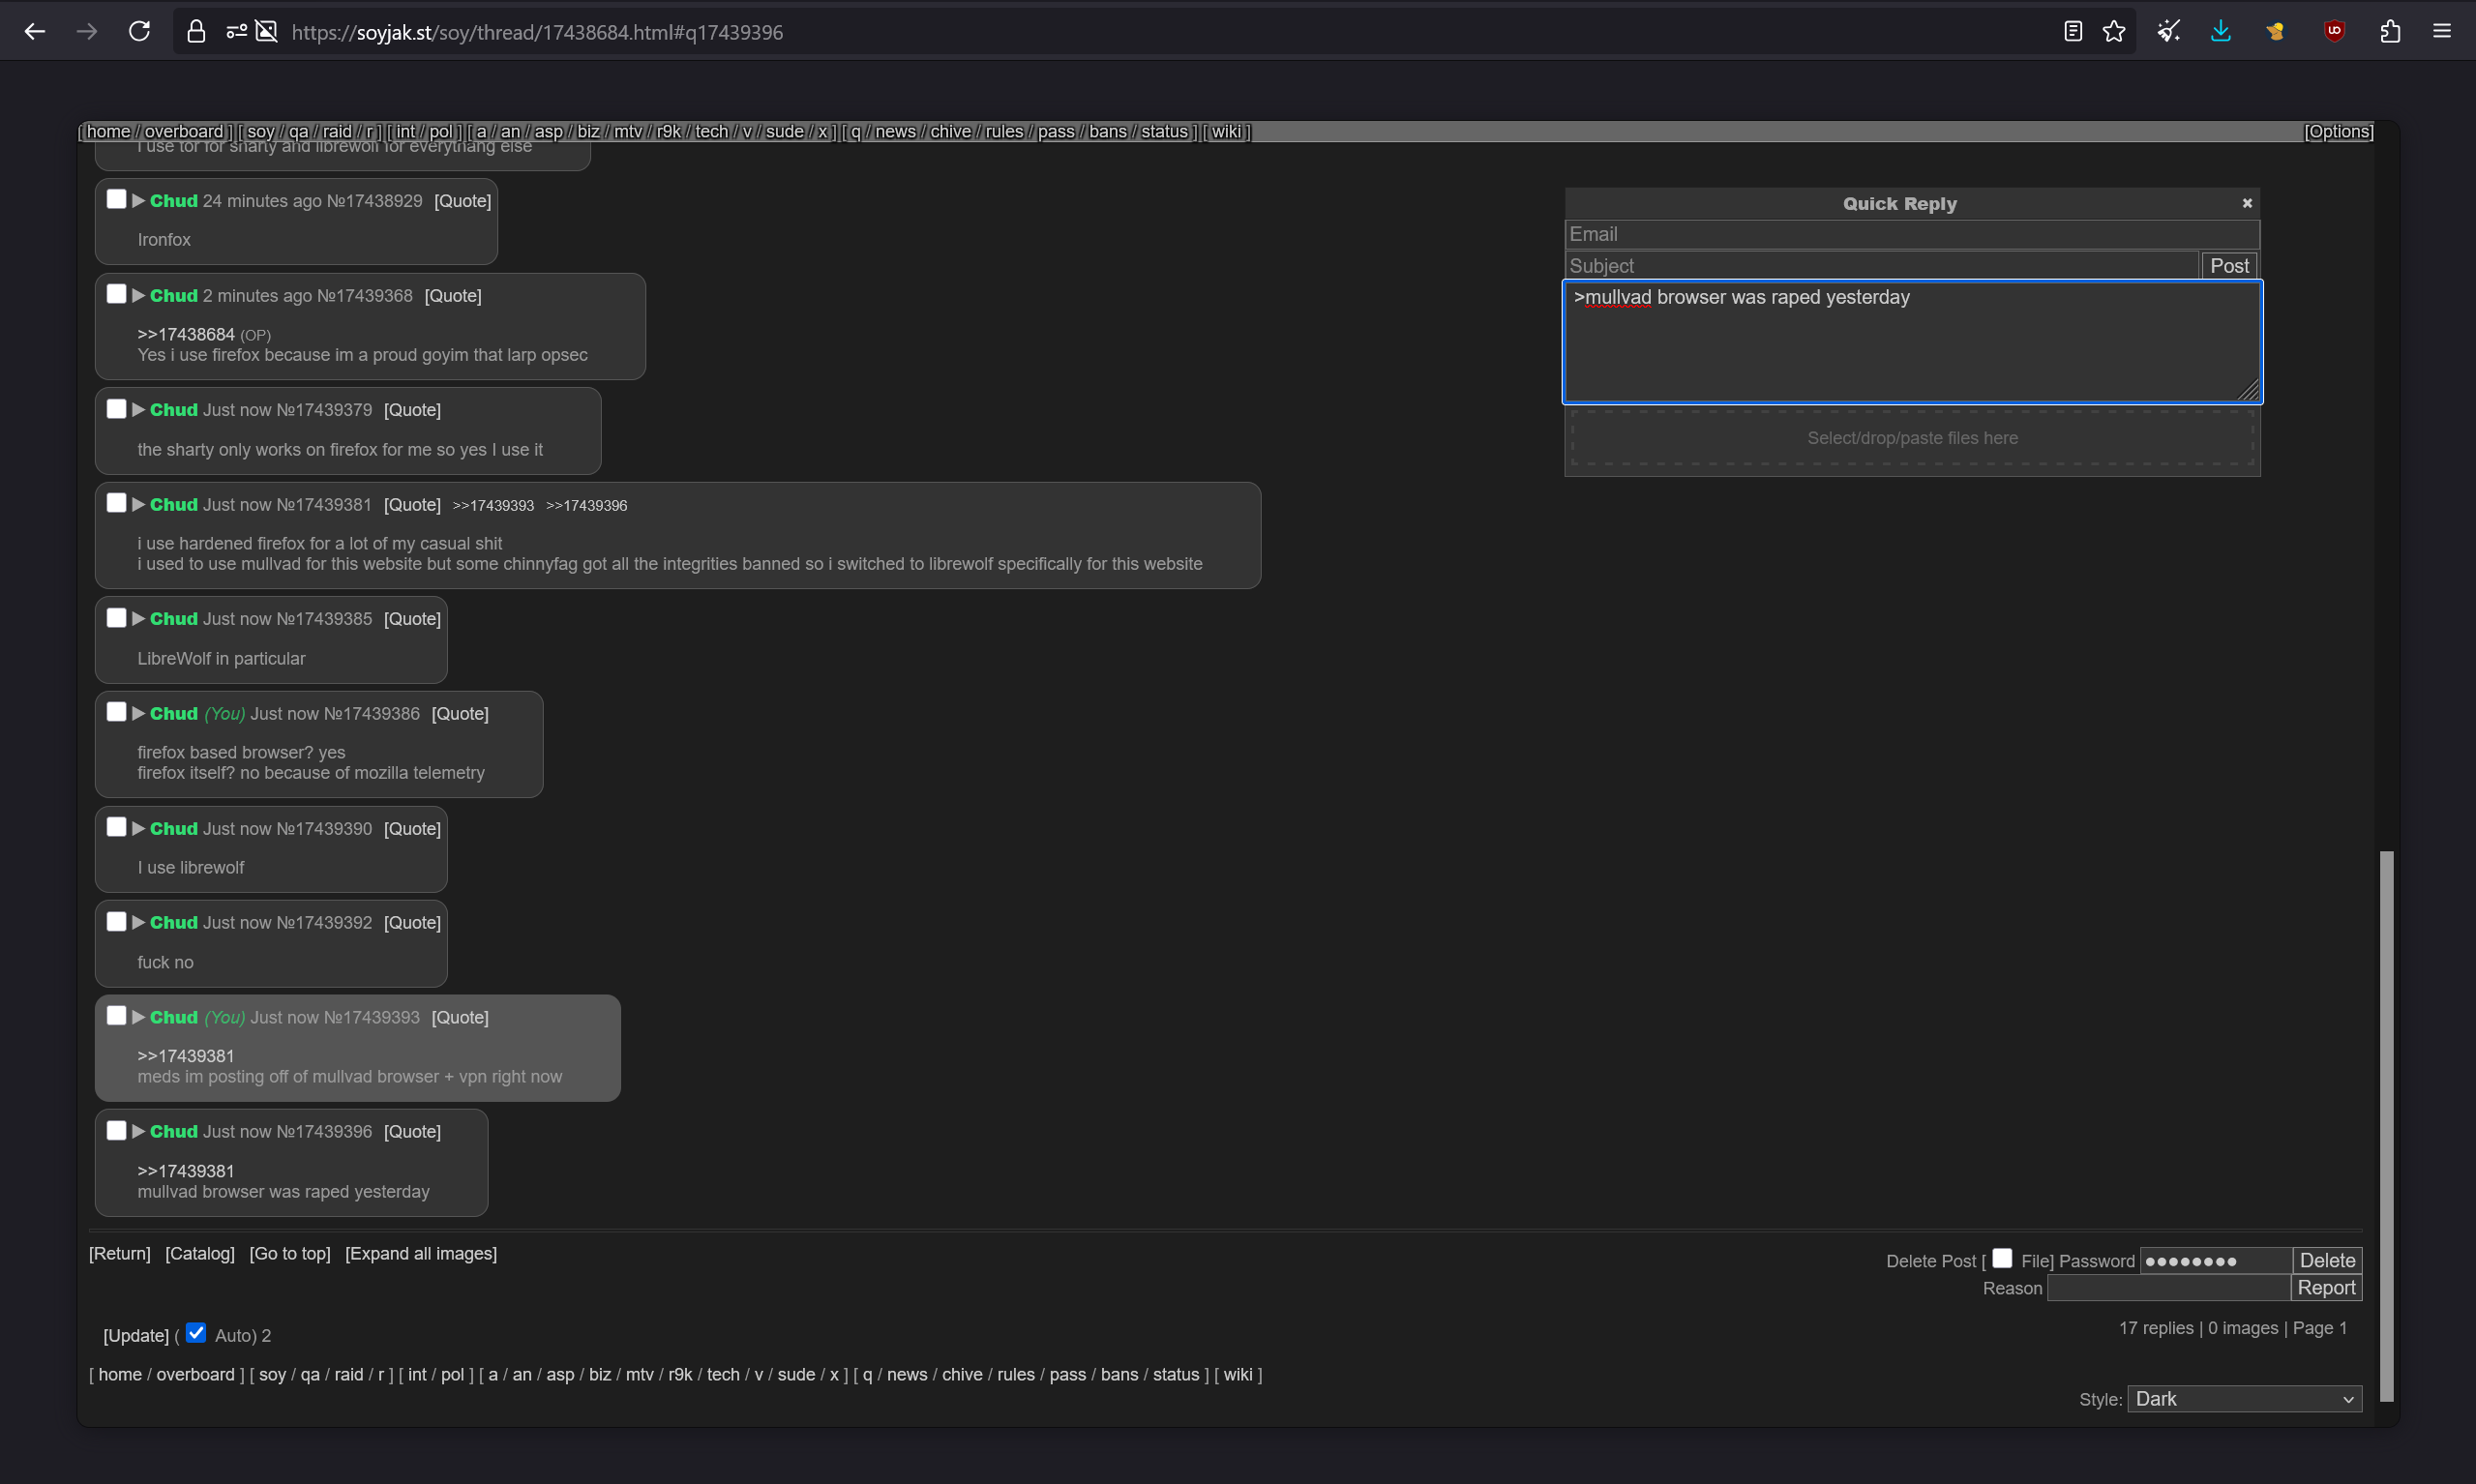Check the Delete Post File checkbox

2002,1258
